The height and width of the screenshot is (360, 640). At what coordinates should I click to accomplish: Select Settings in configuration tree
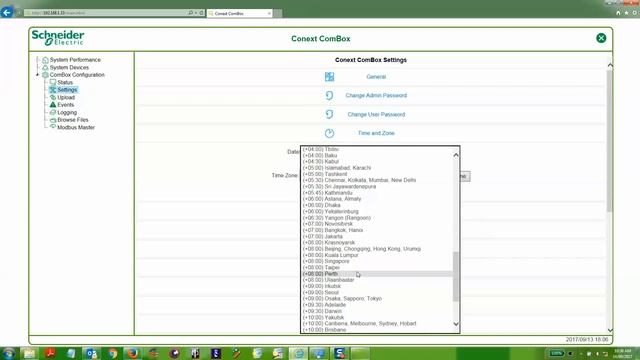67,90
